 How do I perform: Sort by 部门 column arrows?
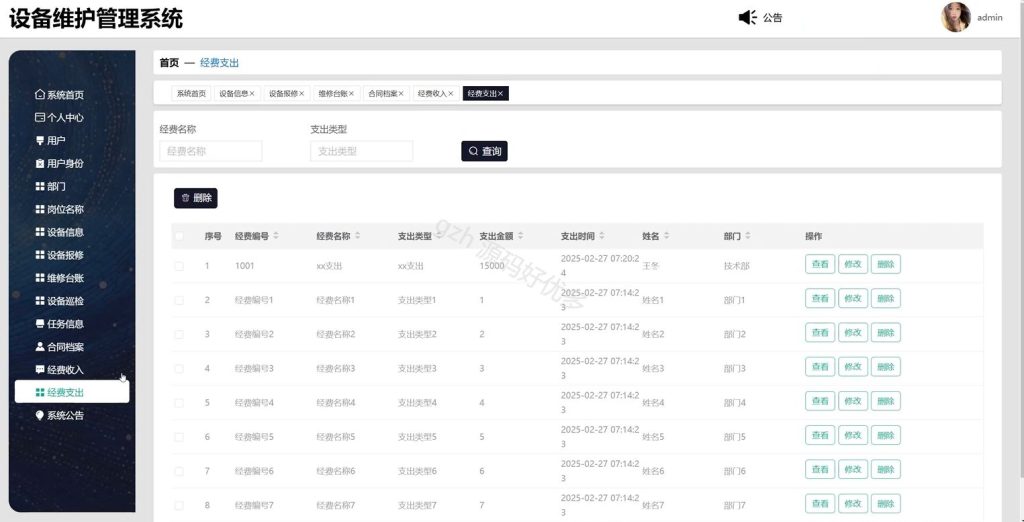click(x=748, y=236)
